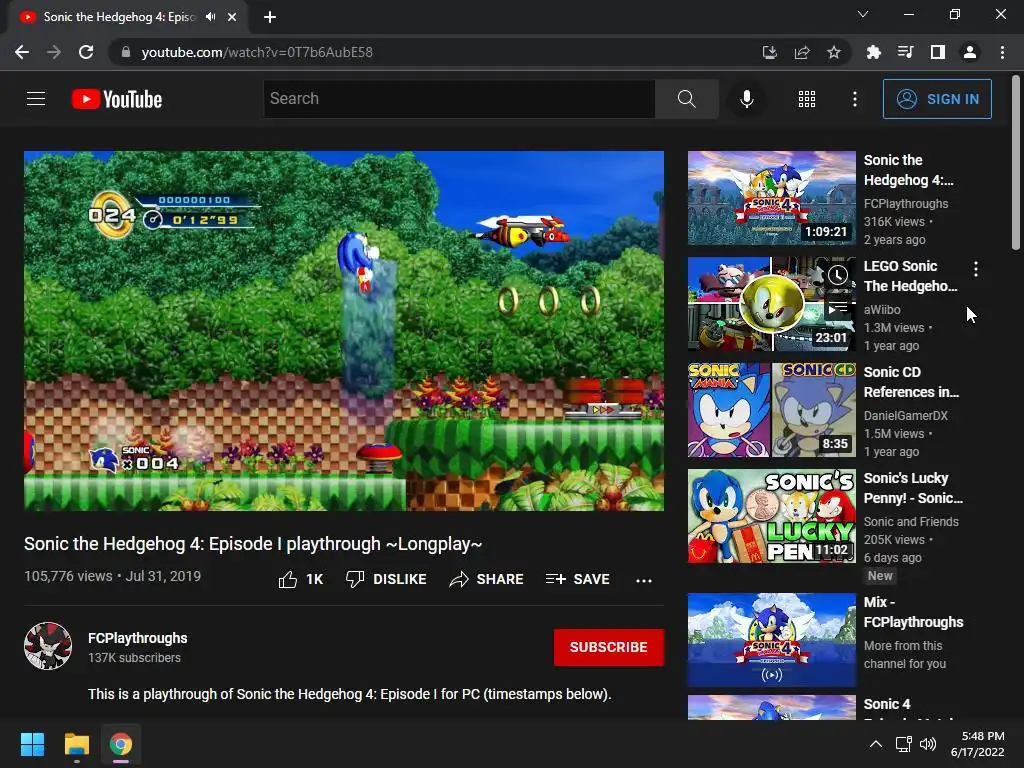Select the Sonic the Hedgehog 4 tab
The image size is (1024, 768).
tap(120, 17)
